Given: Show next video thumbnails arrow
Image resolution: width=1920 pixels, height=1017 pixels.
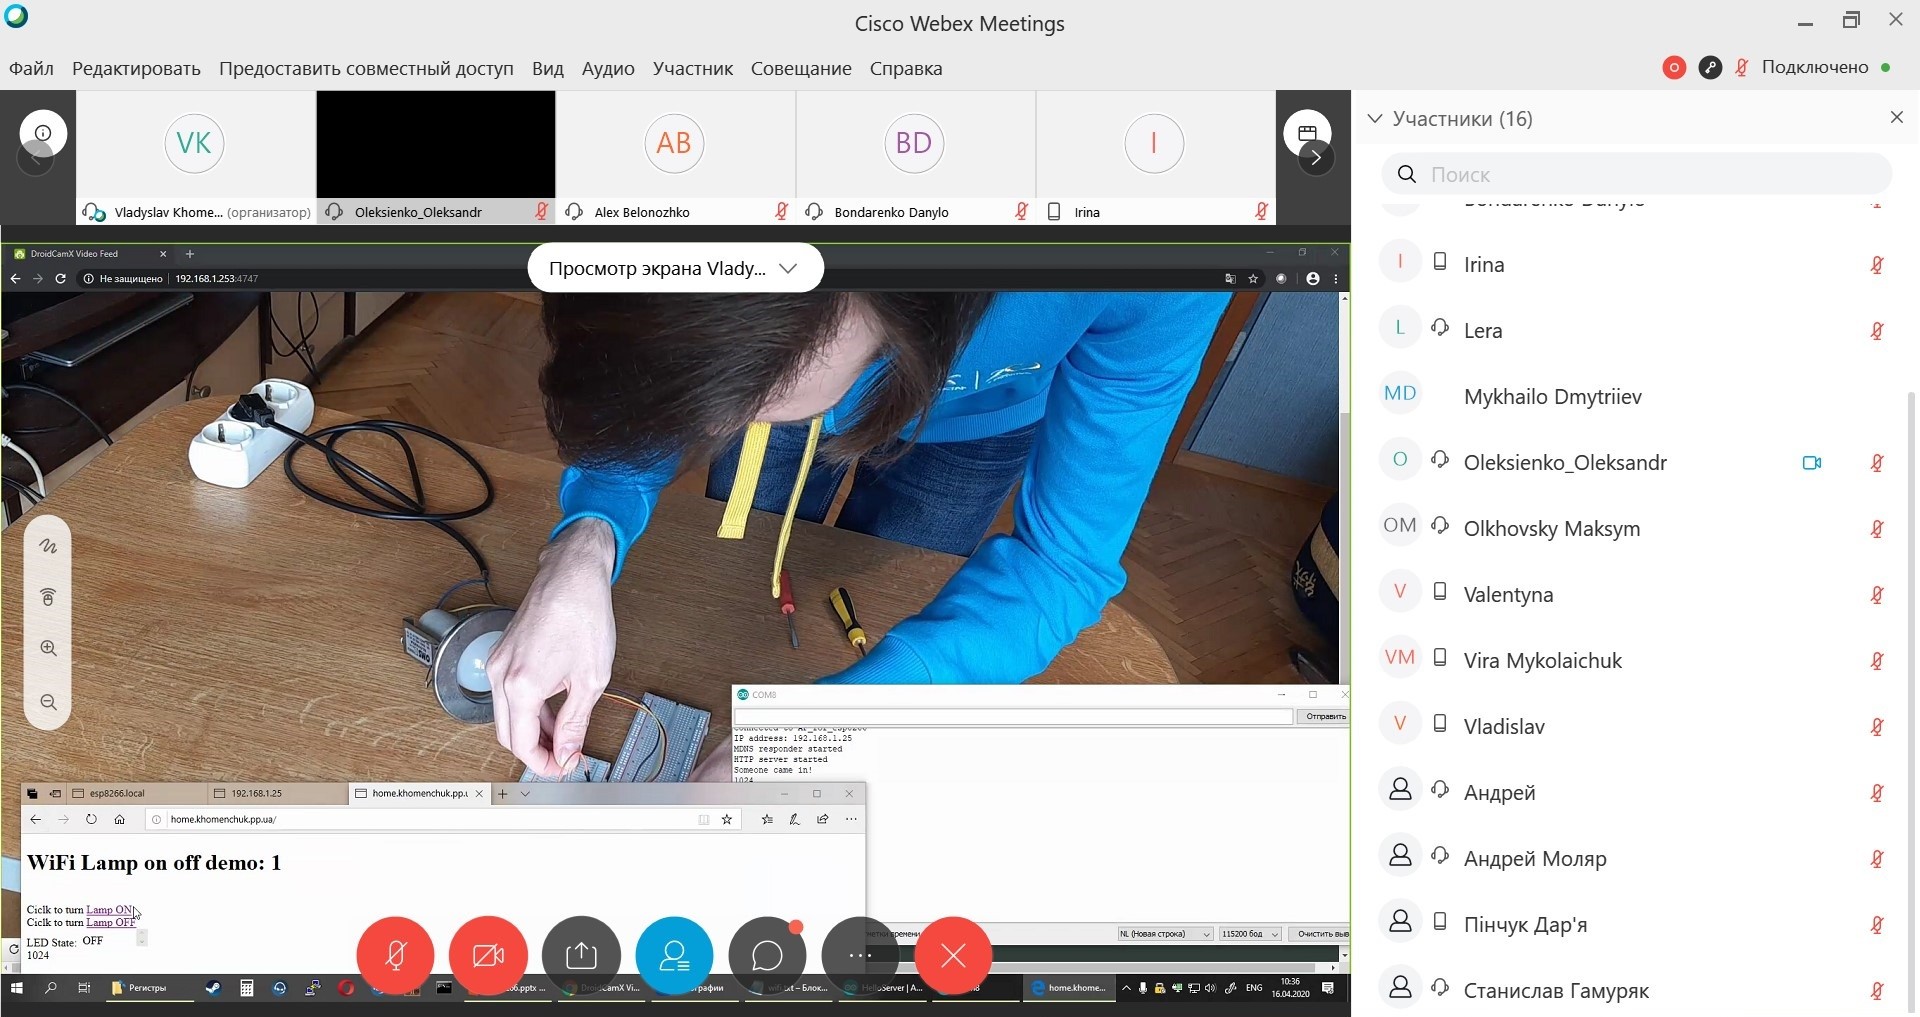Looking at the screenshot, I should (x=1316, y=157).
